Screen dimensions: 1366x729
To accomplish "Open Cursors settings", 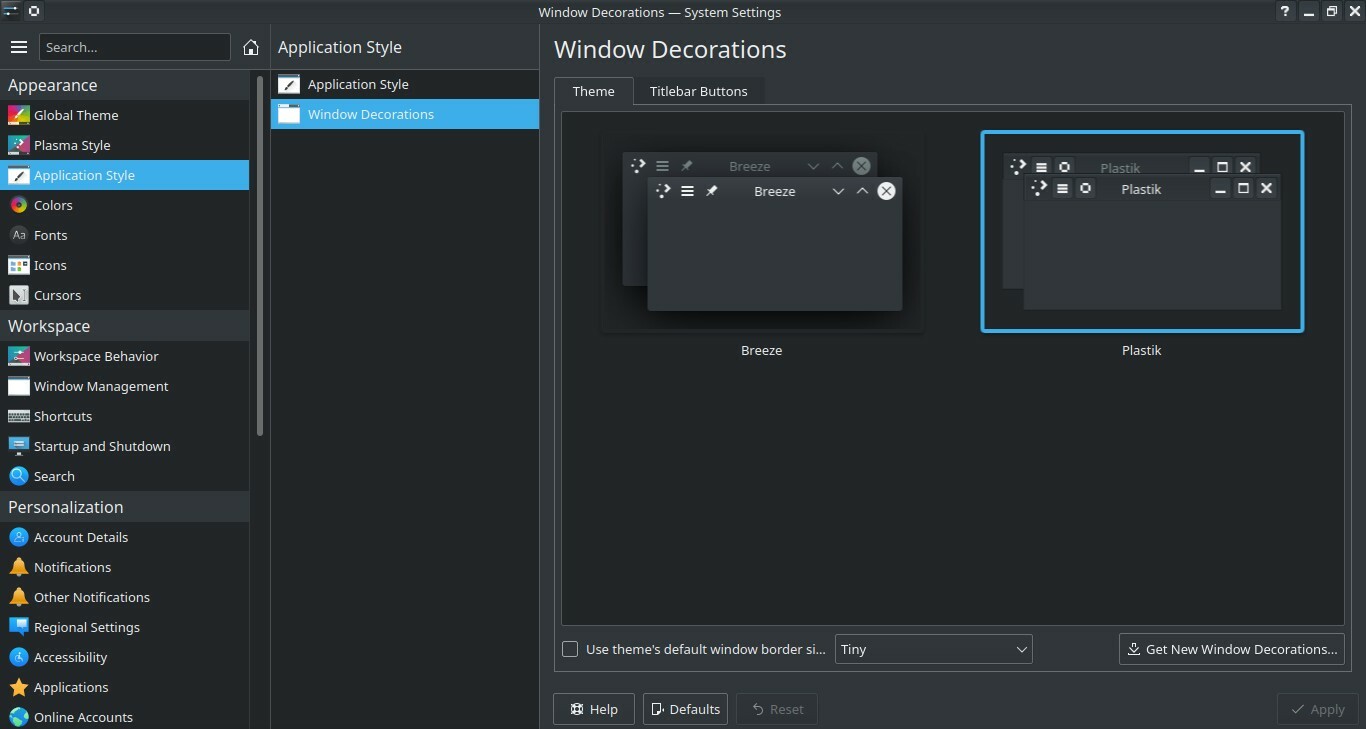I will pyautogui.click(x=57, y=295).
